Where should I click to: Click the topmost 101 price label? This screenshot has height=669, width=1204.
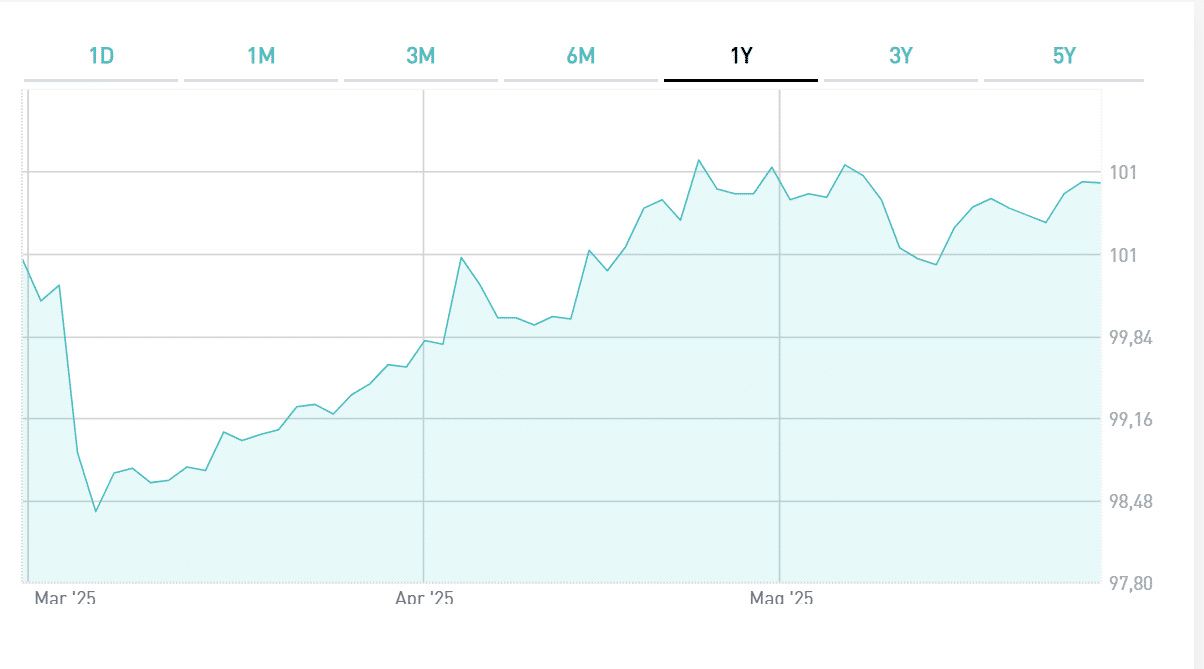(x=1123, y=174)
